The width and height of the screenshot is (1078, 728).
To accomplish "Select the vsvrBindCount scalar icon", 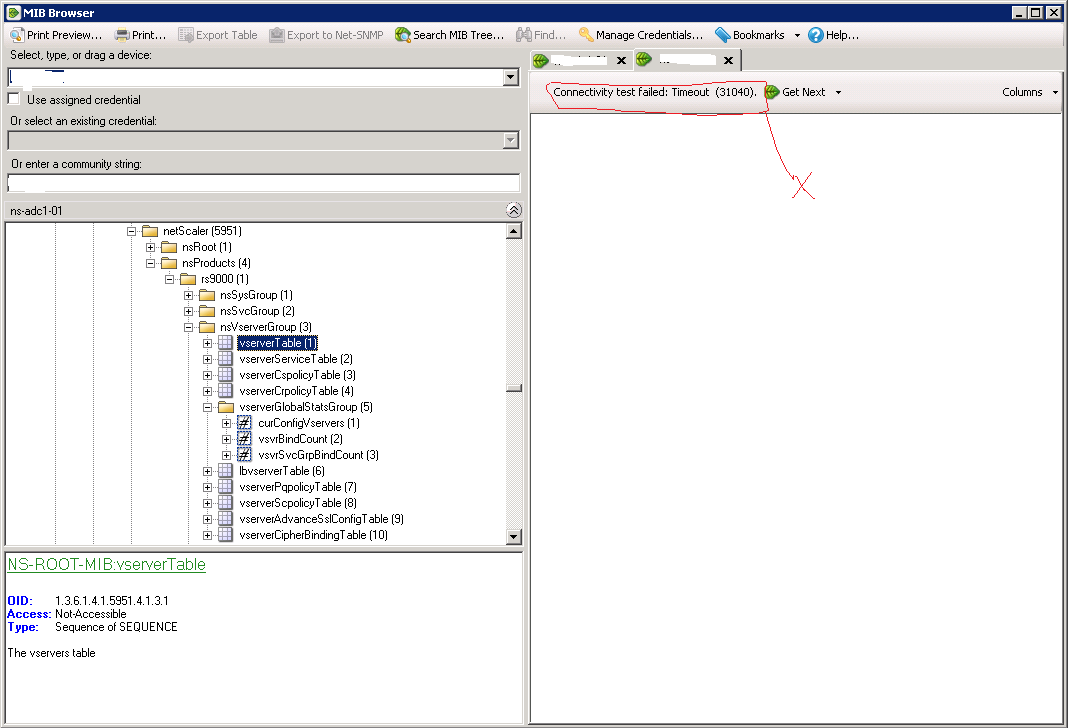I will [243, 438].
